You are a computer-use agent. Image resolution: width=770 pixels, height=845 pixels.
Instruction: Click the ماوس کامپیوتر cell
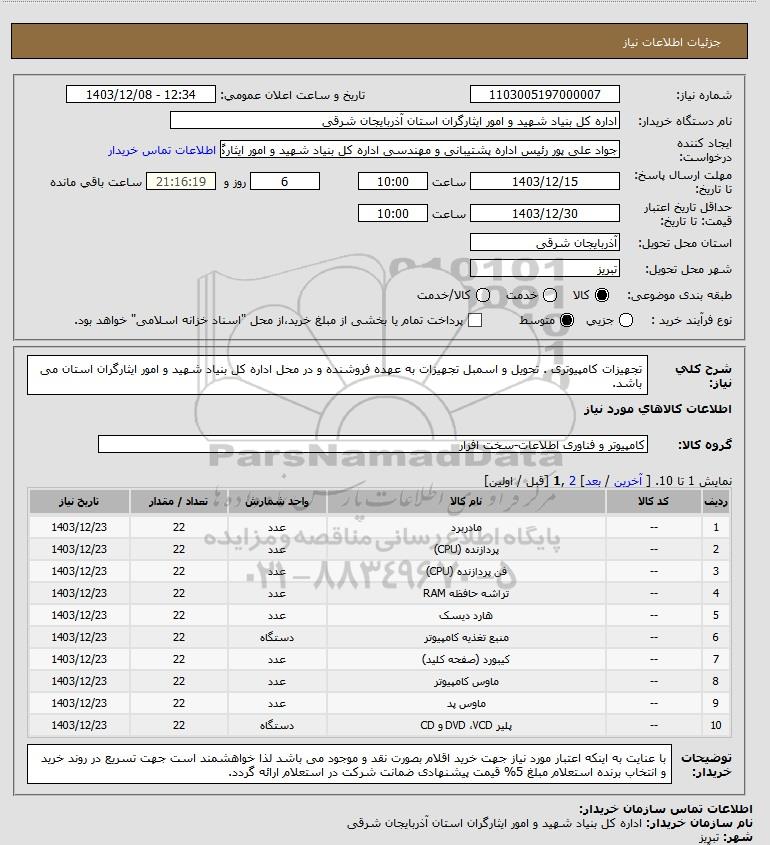click(466, 681)
